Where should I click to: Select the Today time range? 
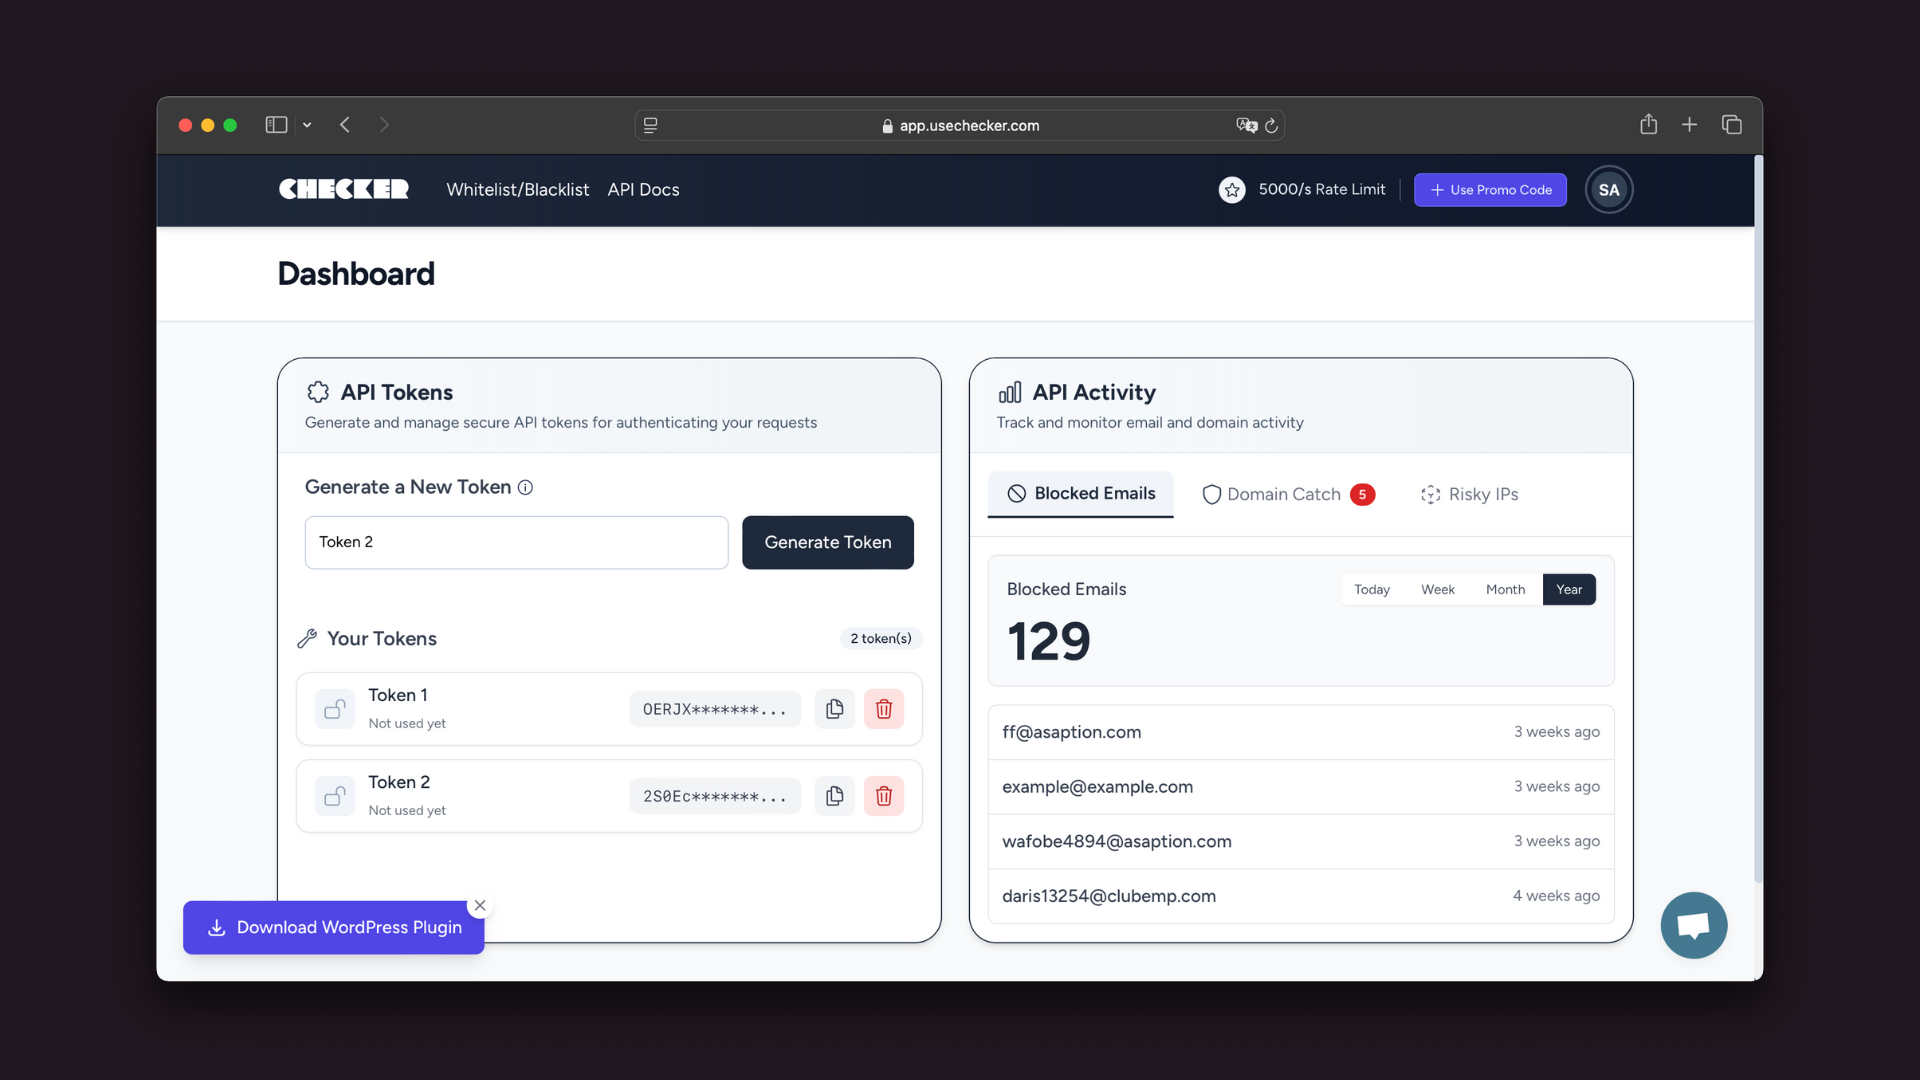pos(1371,589)
